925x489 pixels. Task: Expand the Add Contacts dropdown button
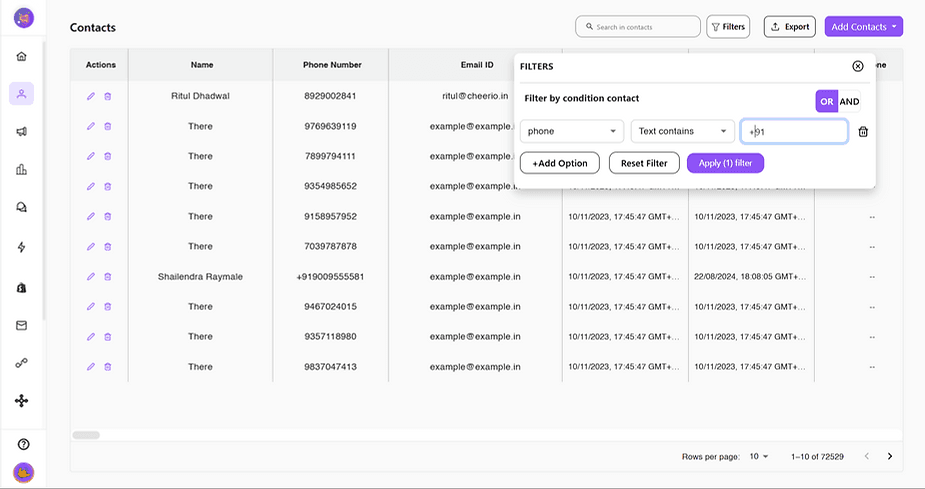click(x=864, y=27)
